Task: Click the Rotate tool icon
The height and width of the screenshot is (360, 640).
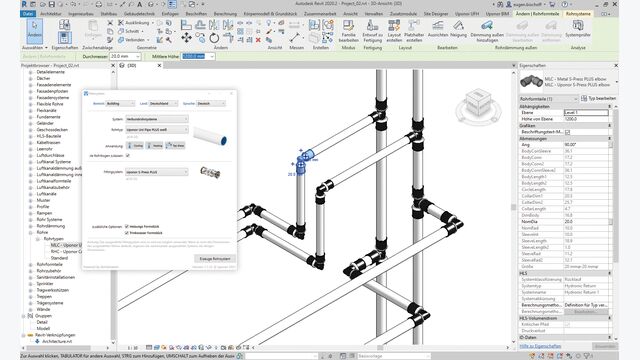Action: pyautogui.click(x=214, y=38)
